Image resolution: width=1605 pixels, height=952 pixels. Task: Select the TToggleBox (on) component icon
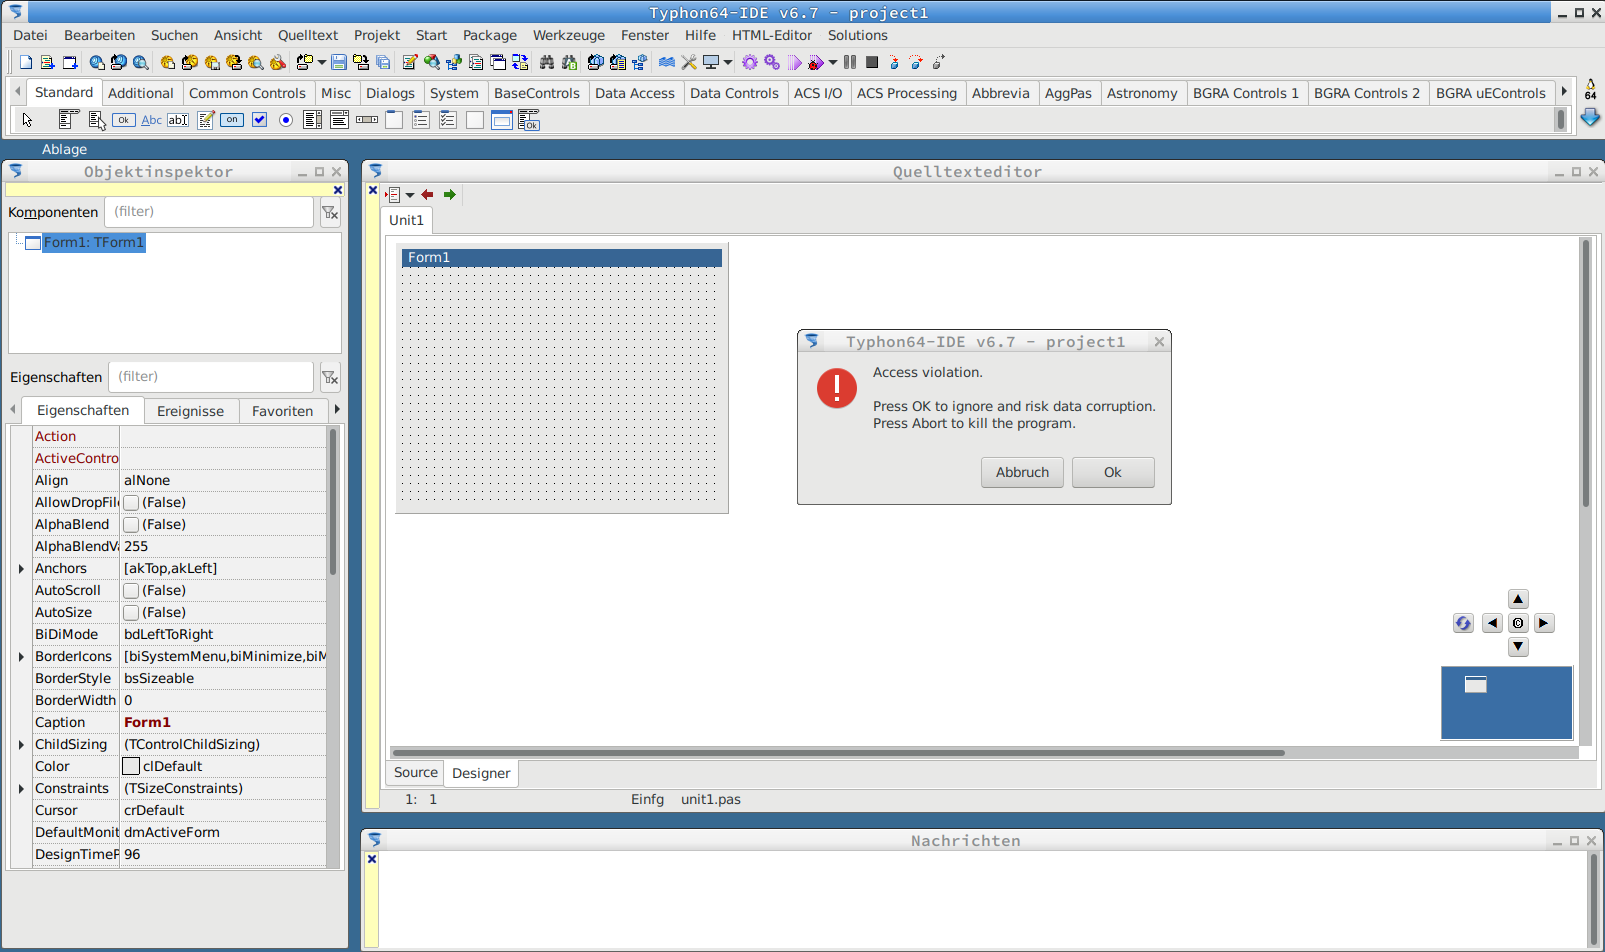[232, 120]
